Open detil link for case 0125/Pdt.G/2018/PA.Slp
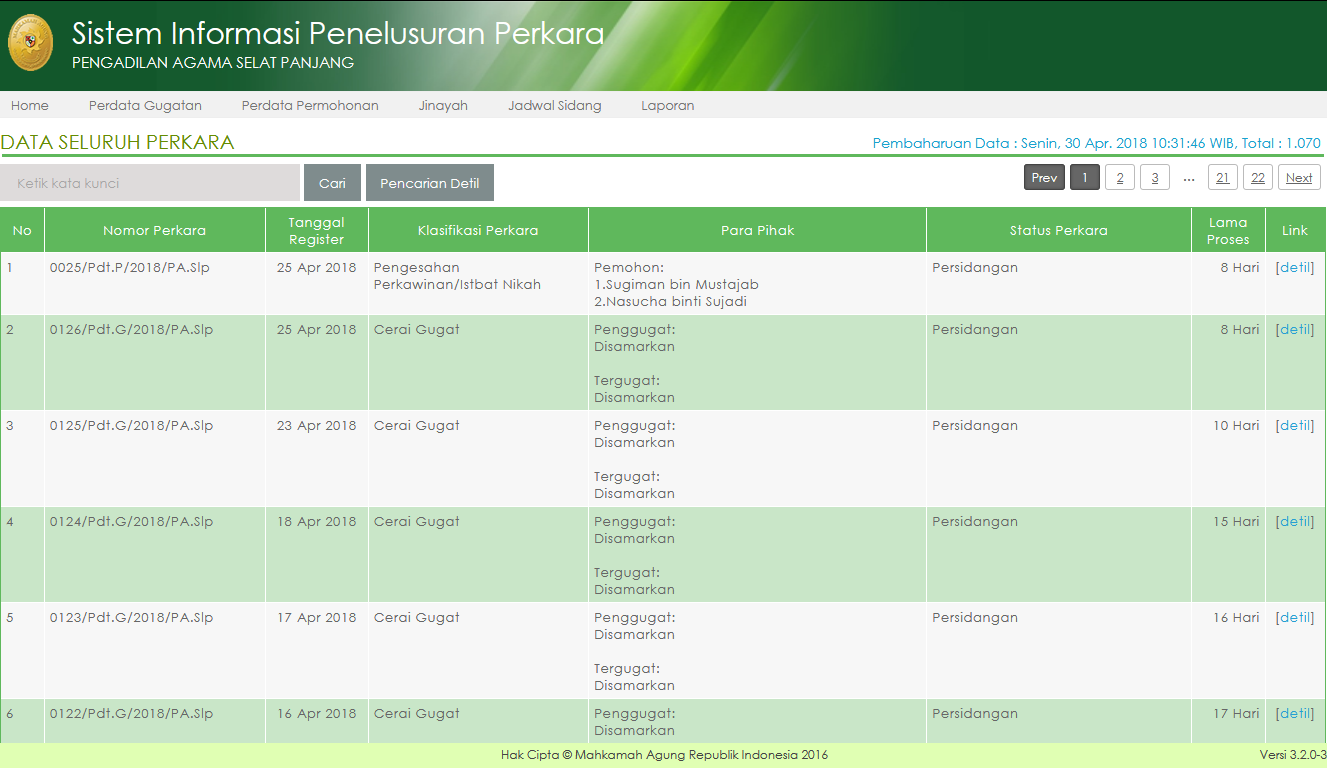The width and height of the screenshot is (1327, 768). (1295, 426)
